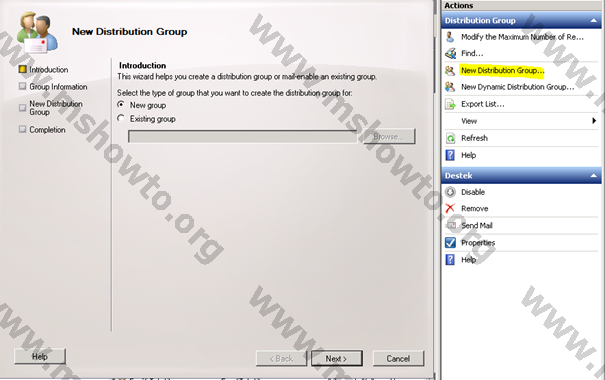Click the Find binoculars icon
The image size is (605, 380).
(x=450, y=53)
